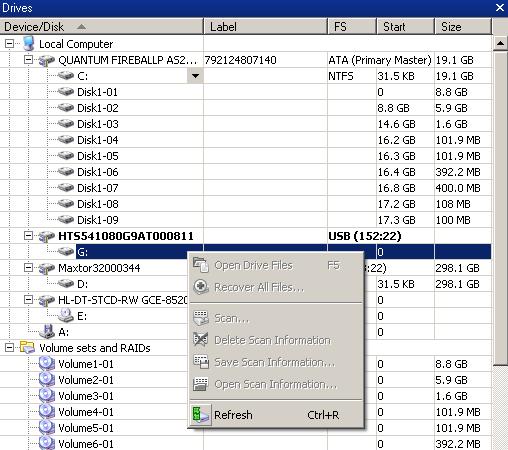The height and width of the screenshot is (450, 508).
Task: Click the Disk1-05 partition icon
Action: pyautogui.click(x=66, y=156)
